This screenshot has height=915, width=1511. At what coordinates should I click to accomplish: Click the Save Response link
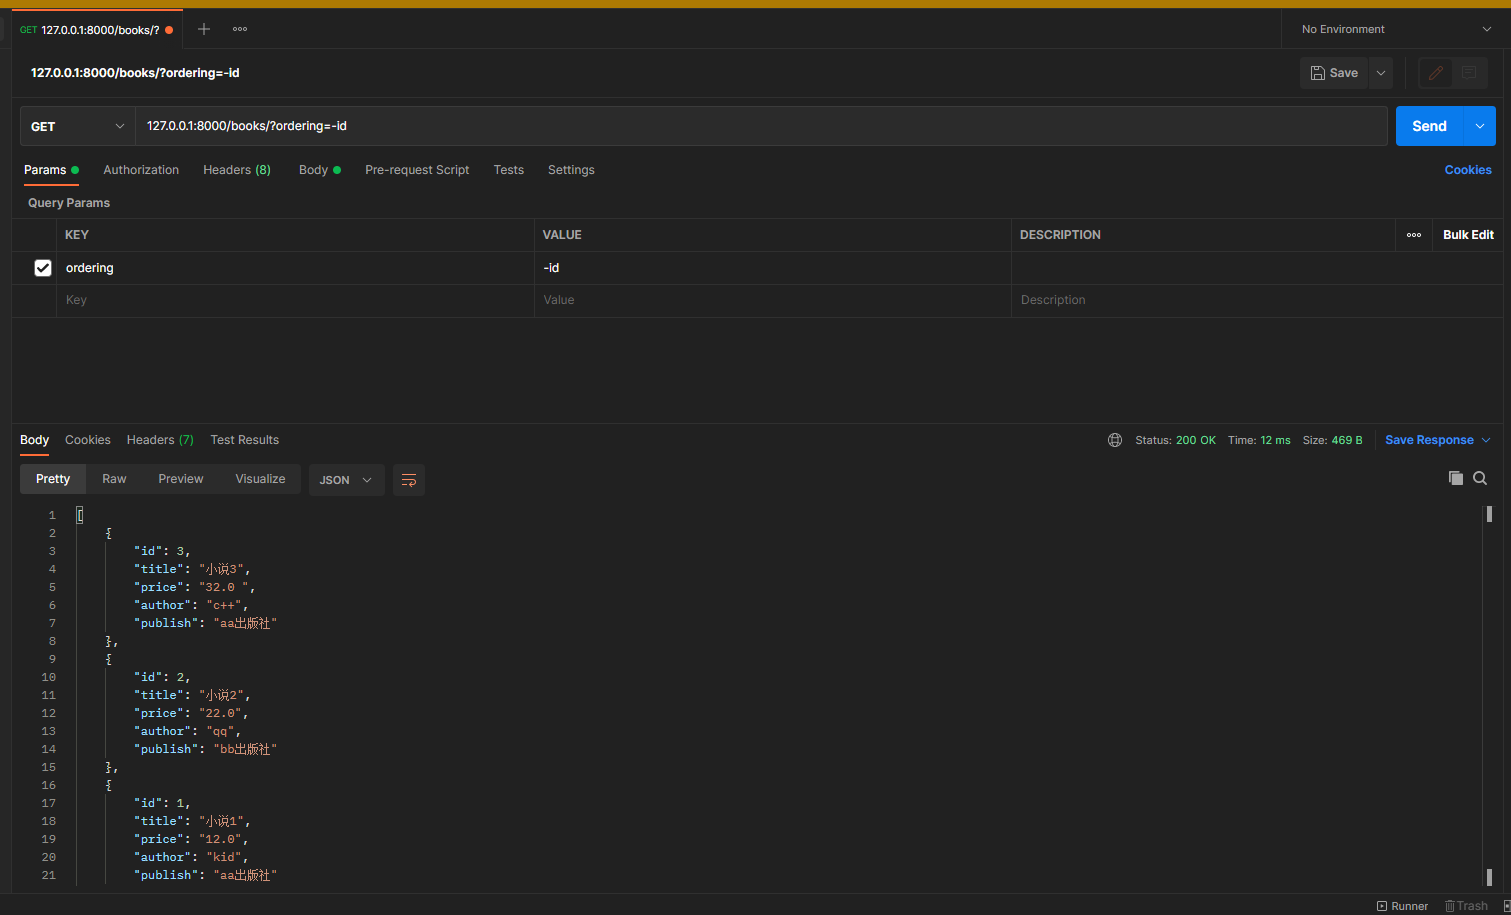(x=1429, y=440)
